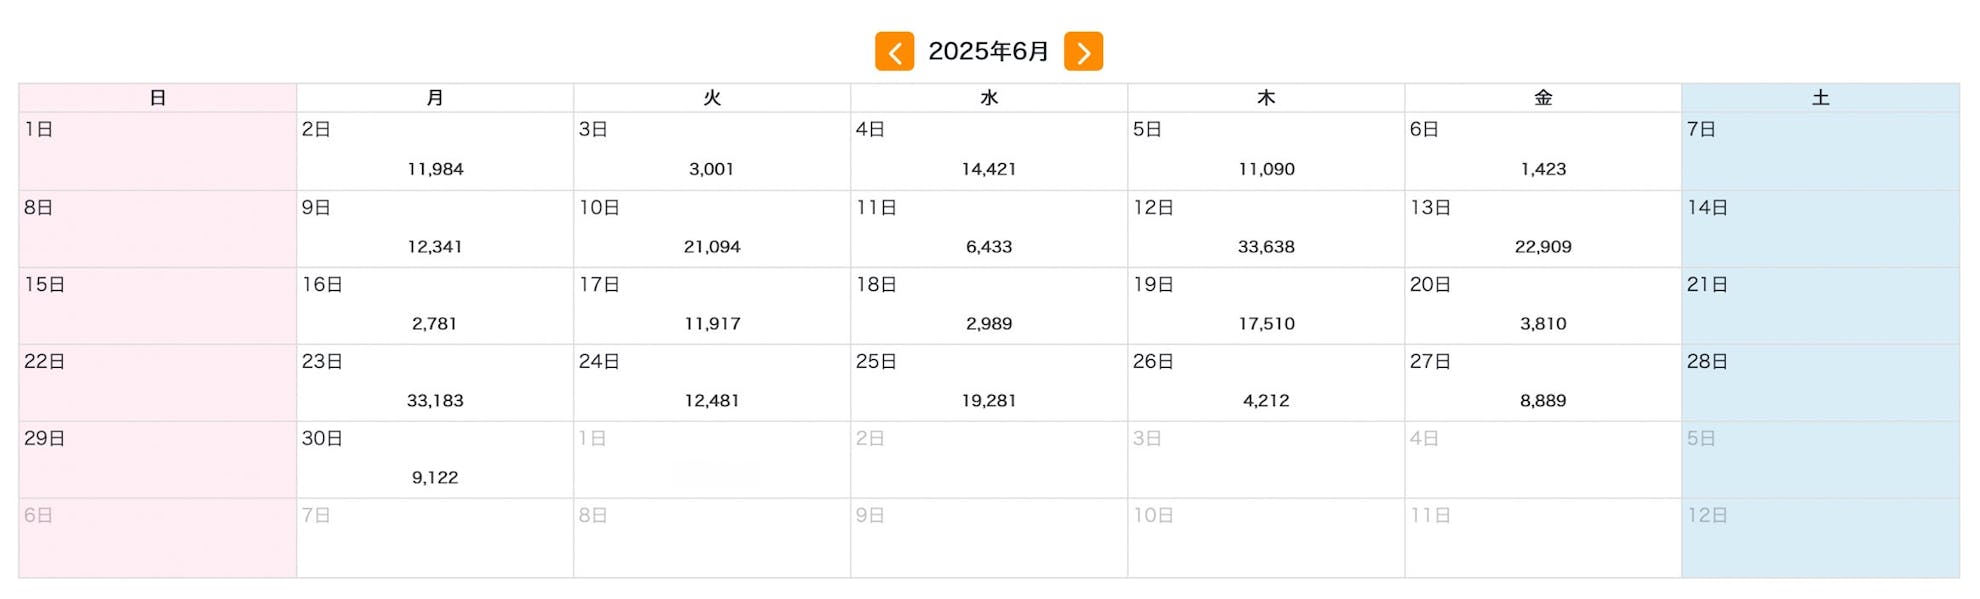Viewport: 1980px width, 599px height.
Task: Click the 13日 value 22,909
Action: pyautogui.click(x=1543, y=246)
